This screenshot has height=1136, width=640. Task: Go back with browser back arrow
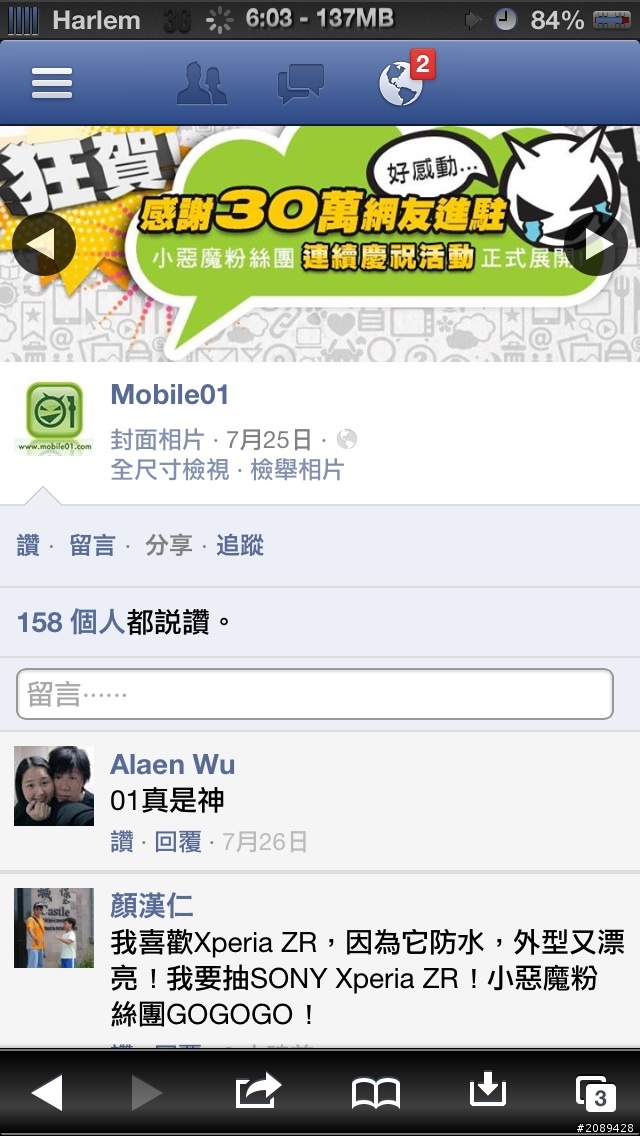47,1092
